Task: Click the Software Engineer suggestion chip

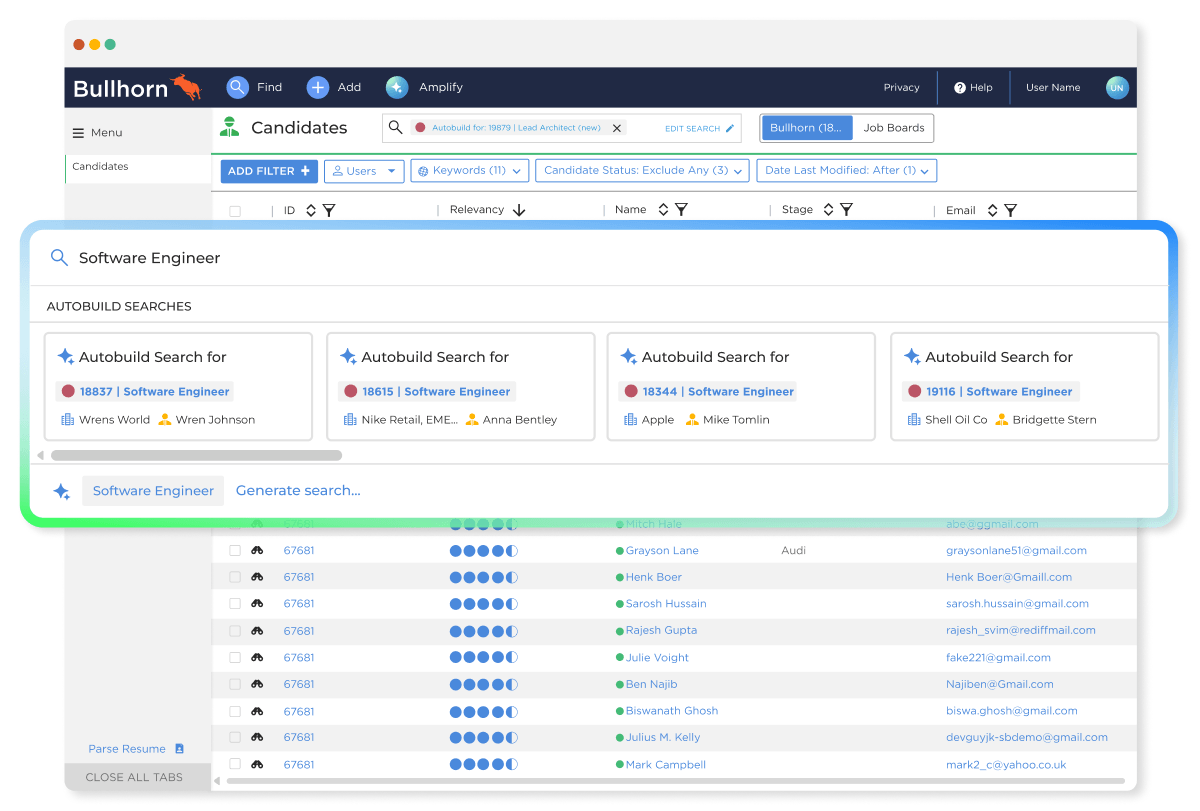Action: tap(153, 491)
